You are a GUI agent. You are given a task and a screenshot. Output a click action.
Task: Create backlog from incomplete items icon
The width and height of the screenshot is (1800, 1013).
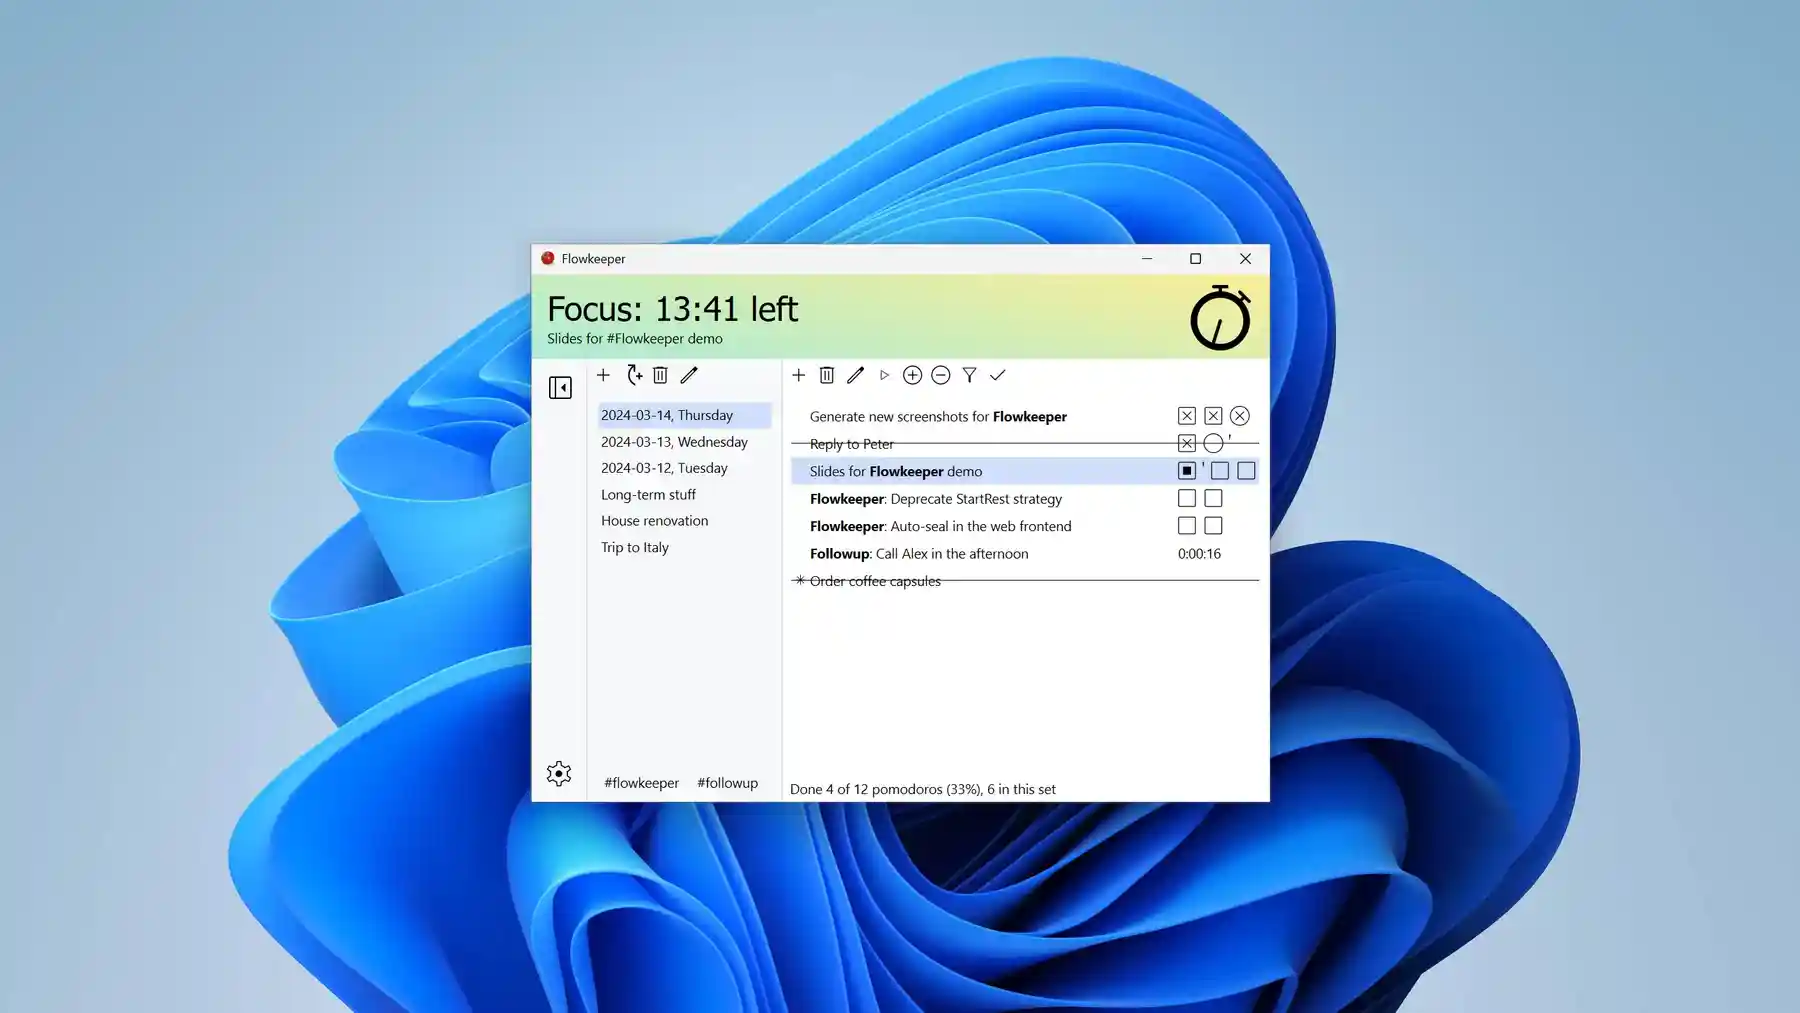point(634,375)
